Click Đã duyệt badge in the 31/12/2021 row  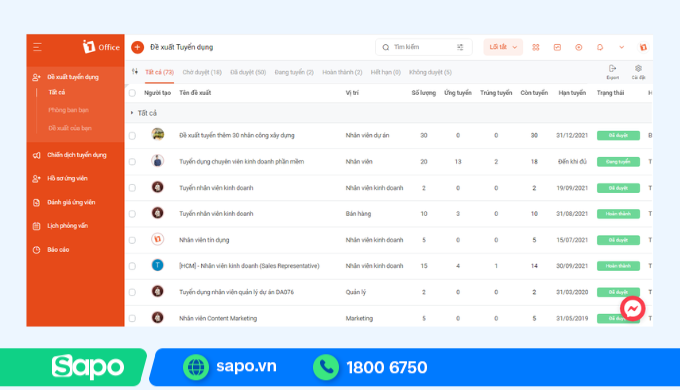click(618, 135)
